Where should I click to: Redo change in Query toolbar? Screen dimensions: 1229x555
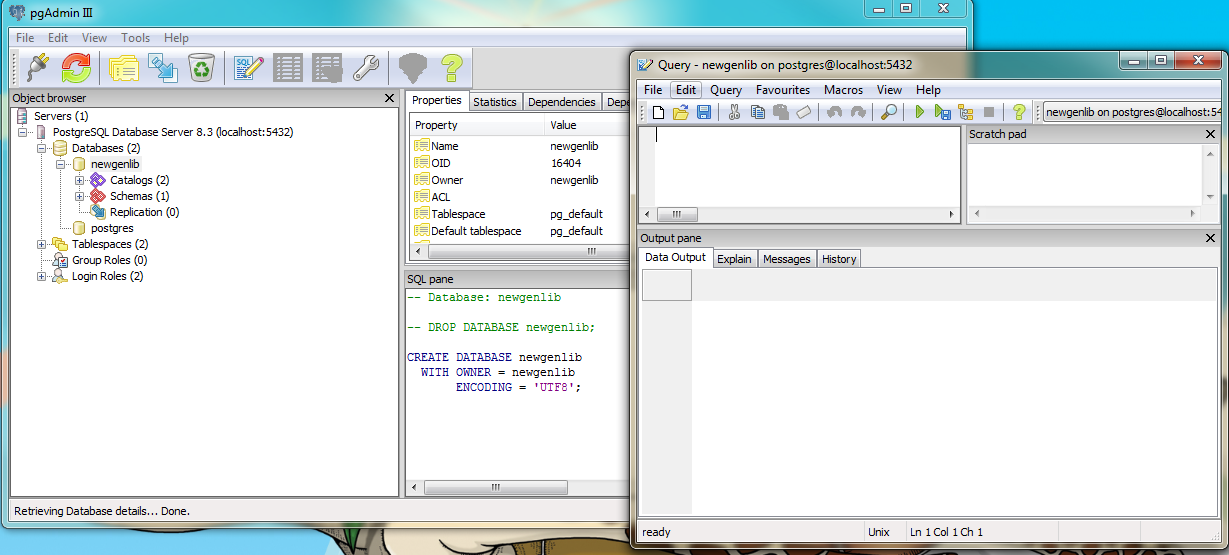[x=857, y=112]
